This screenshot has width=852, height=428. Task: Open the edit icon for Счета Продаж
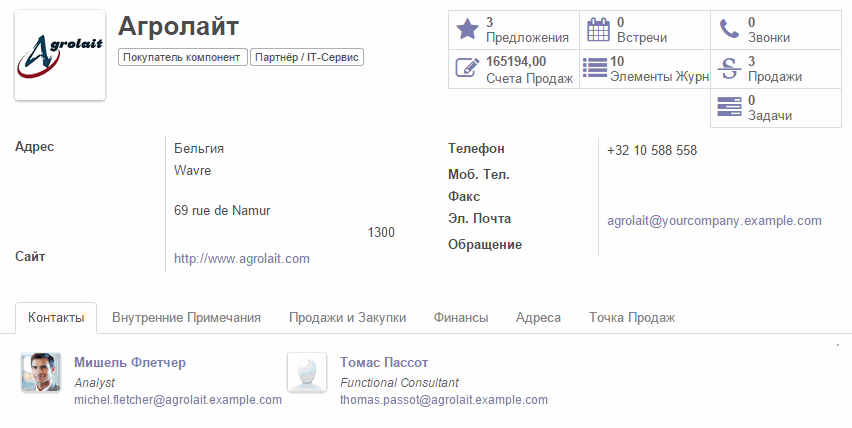pos(467,68)
